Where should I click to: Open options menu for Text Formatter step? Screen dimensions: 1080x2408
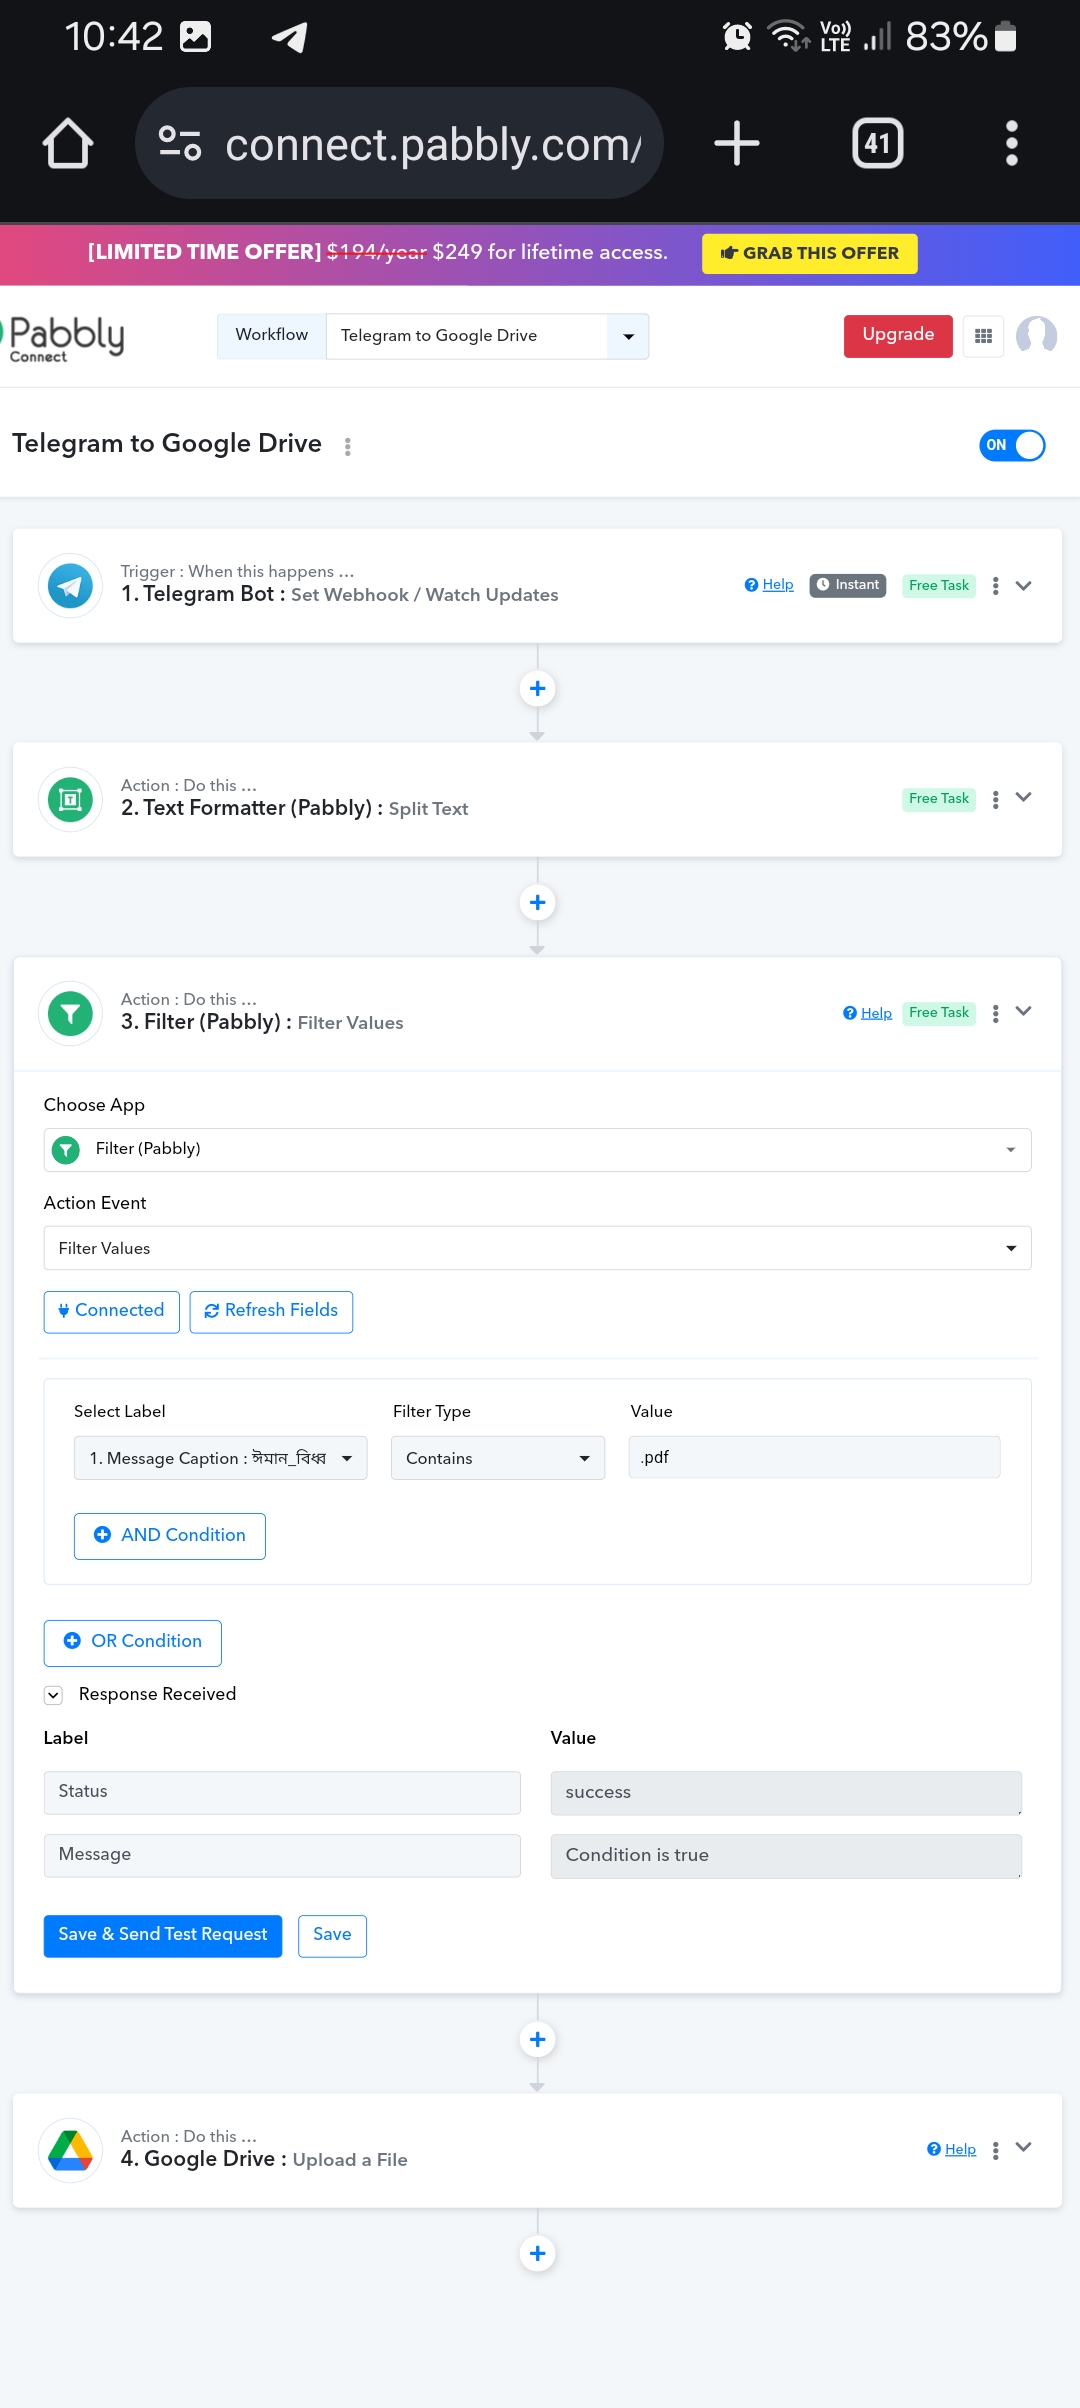pyautogui.click(x=995, y=800)
